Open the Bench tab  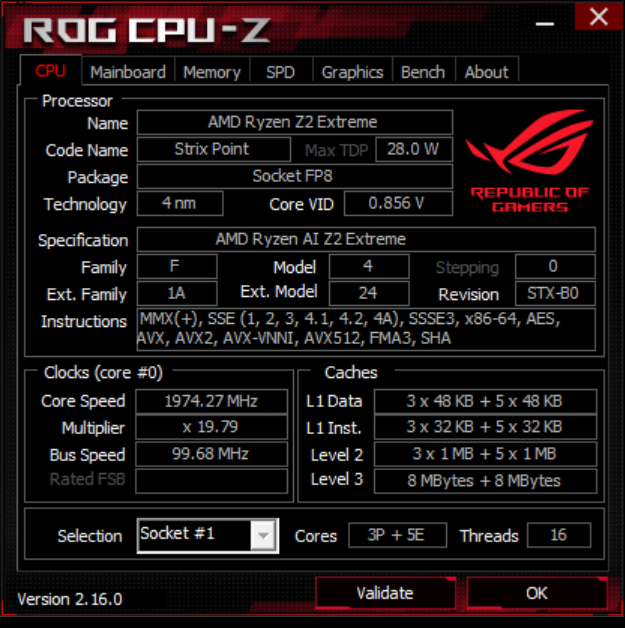(423, 72)
